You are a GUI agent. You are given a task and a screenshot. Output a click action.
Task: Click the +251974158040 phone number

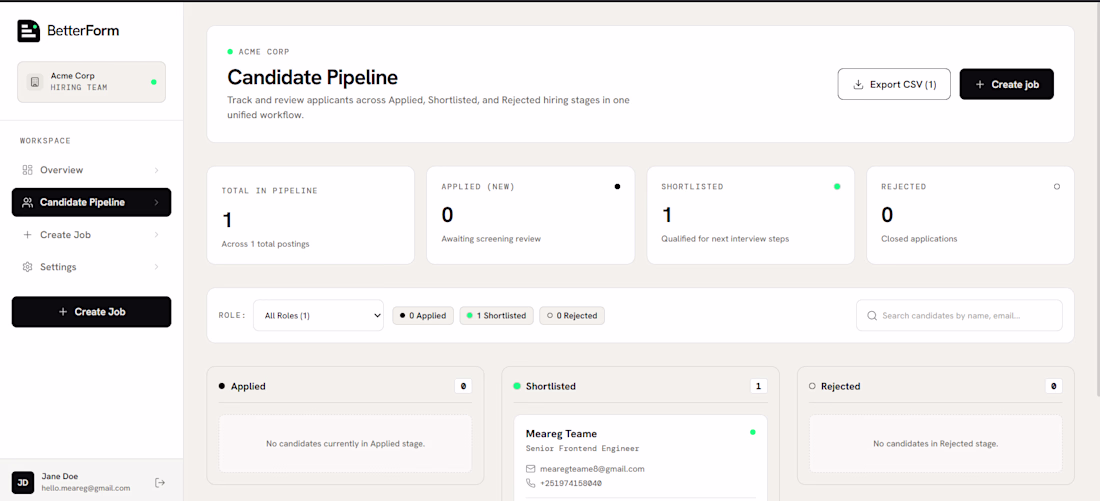570,483
